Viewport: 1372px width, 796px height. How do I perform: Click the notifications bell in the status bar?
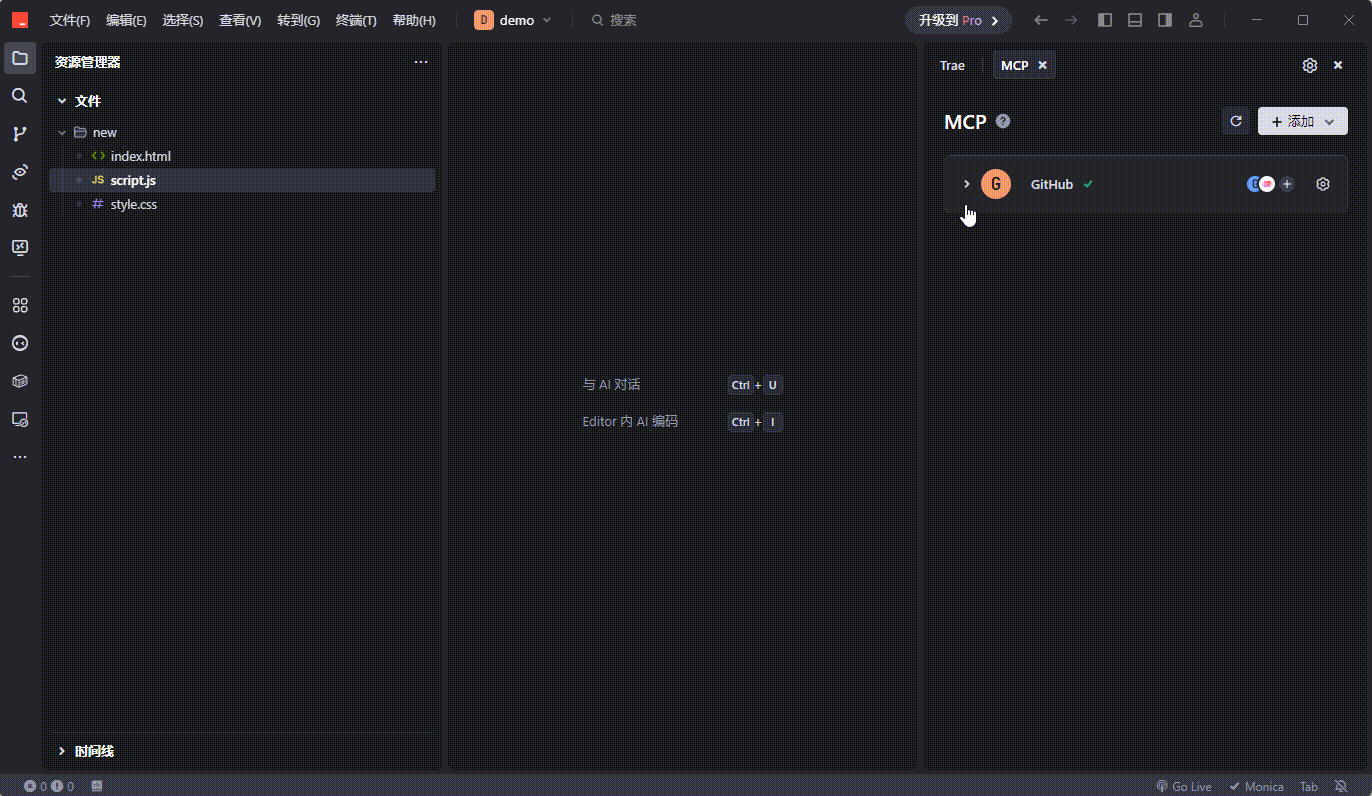pos(1341,786)
